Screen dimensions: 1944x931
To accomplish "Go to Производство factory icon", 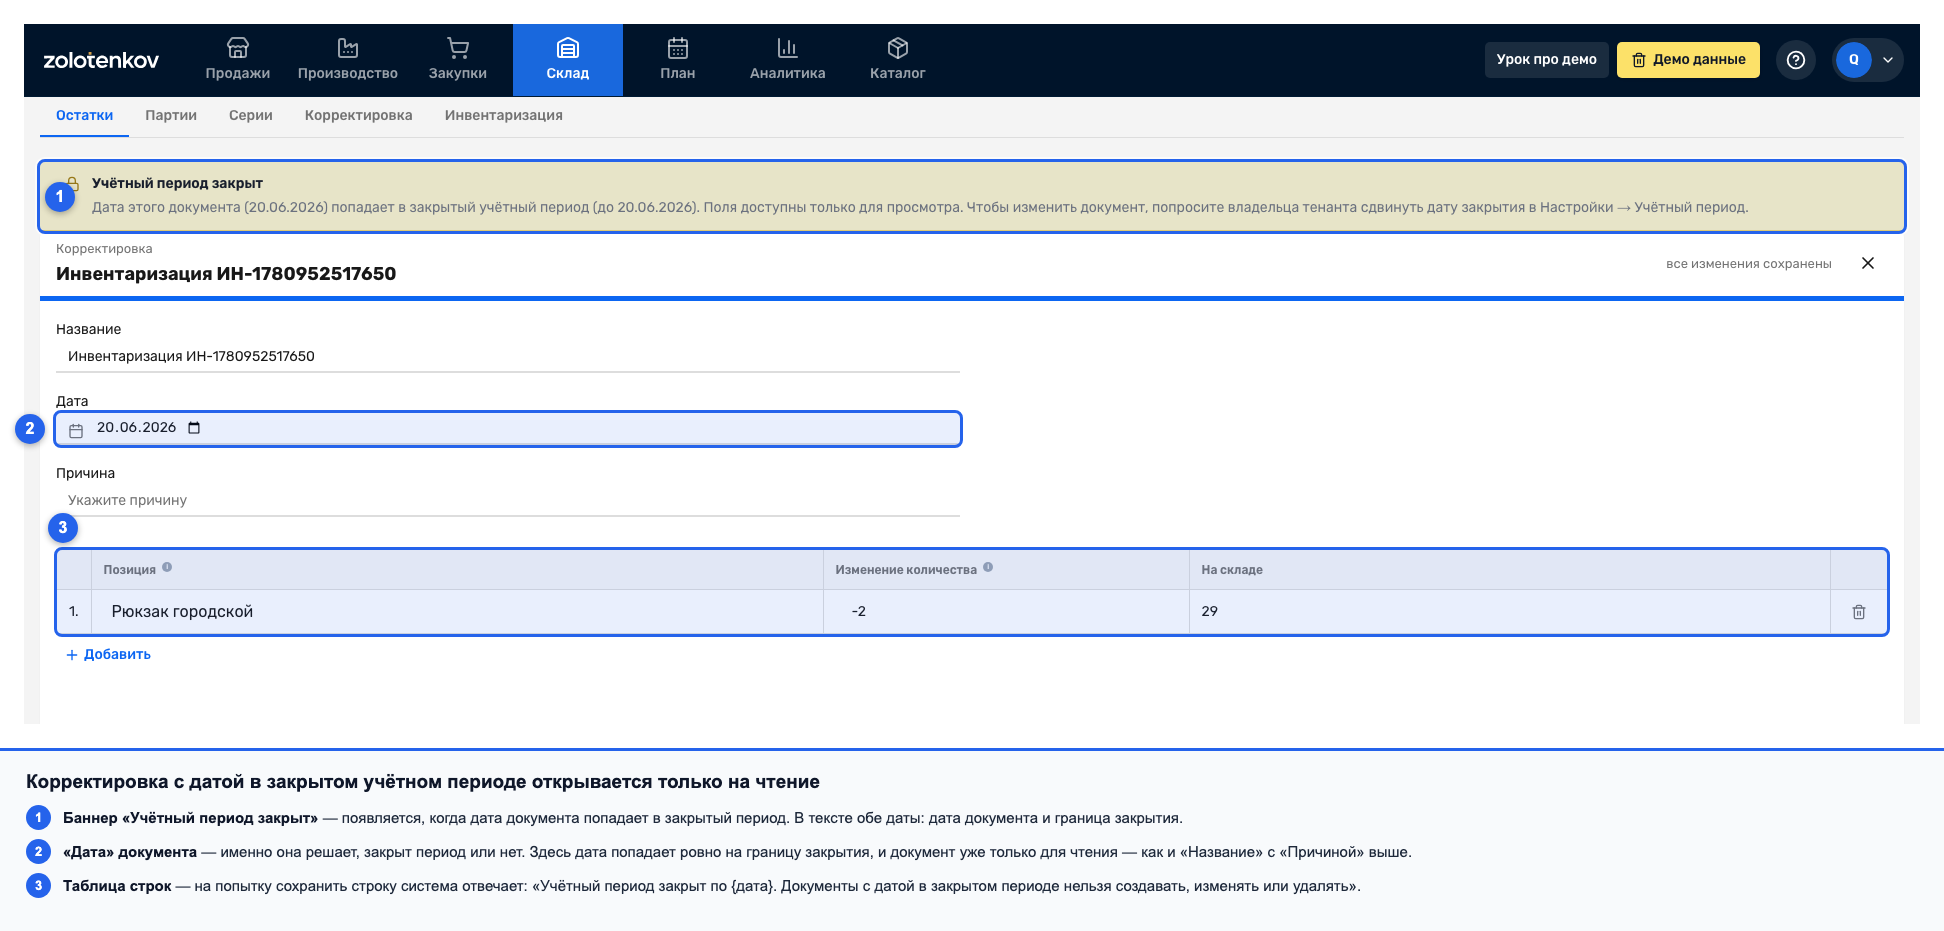I will (x=348, y=48).
